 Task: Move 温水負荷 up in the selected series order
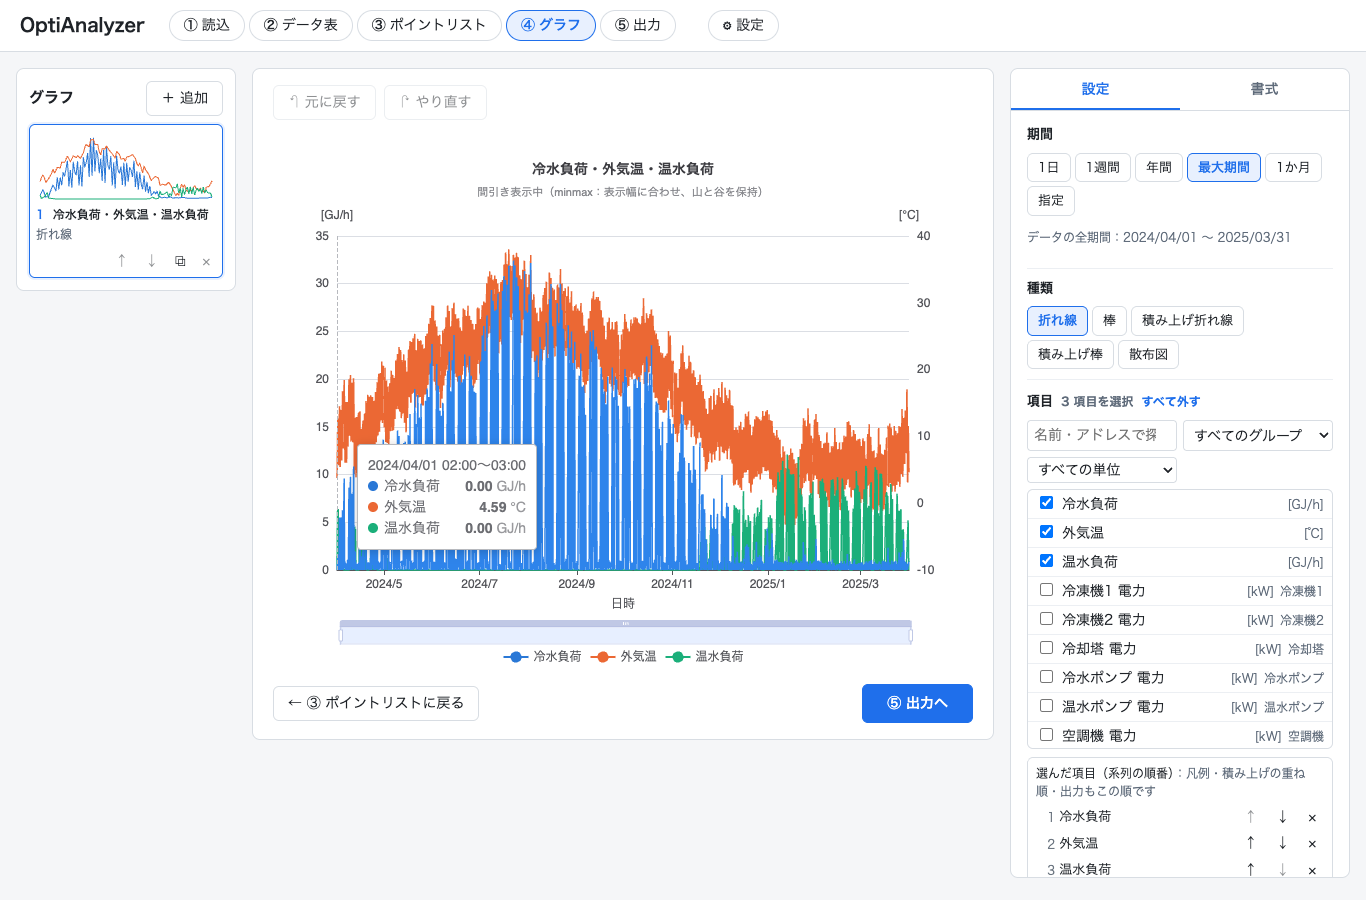(x=1250, y=869)
